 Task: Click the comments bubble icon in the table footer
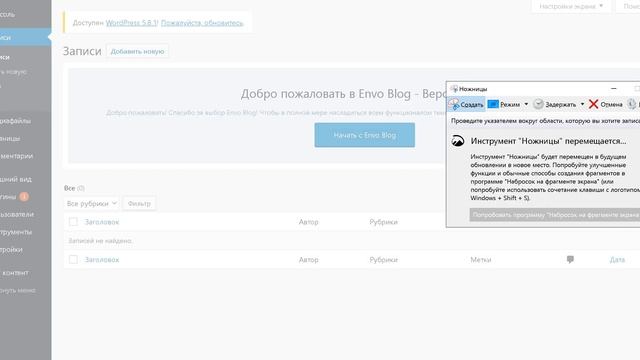(x=570, y=259)
